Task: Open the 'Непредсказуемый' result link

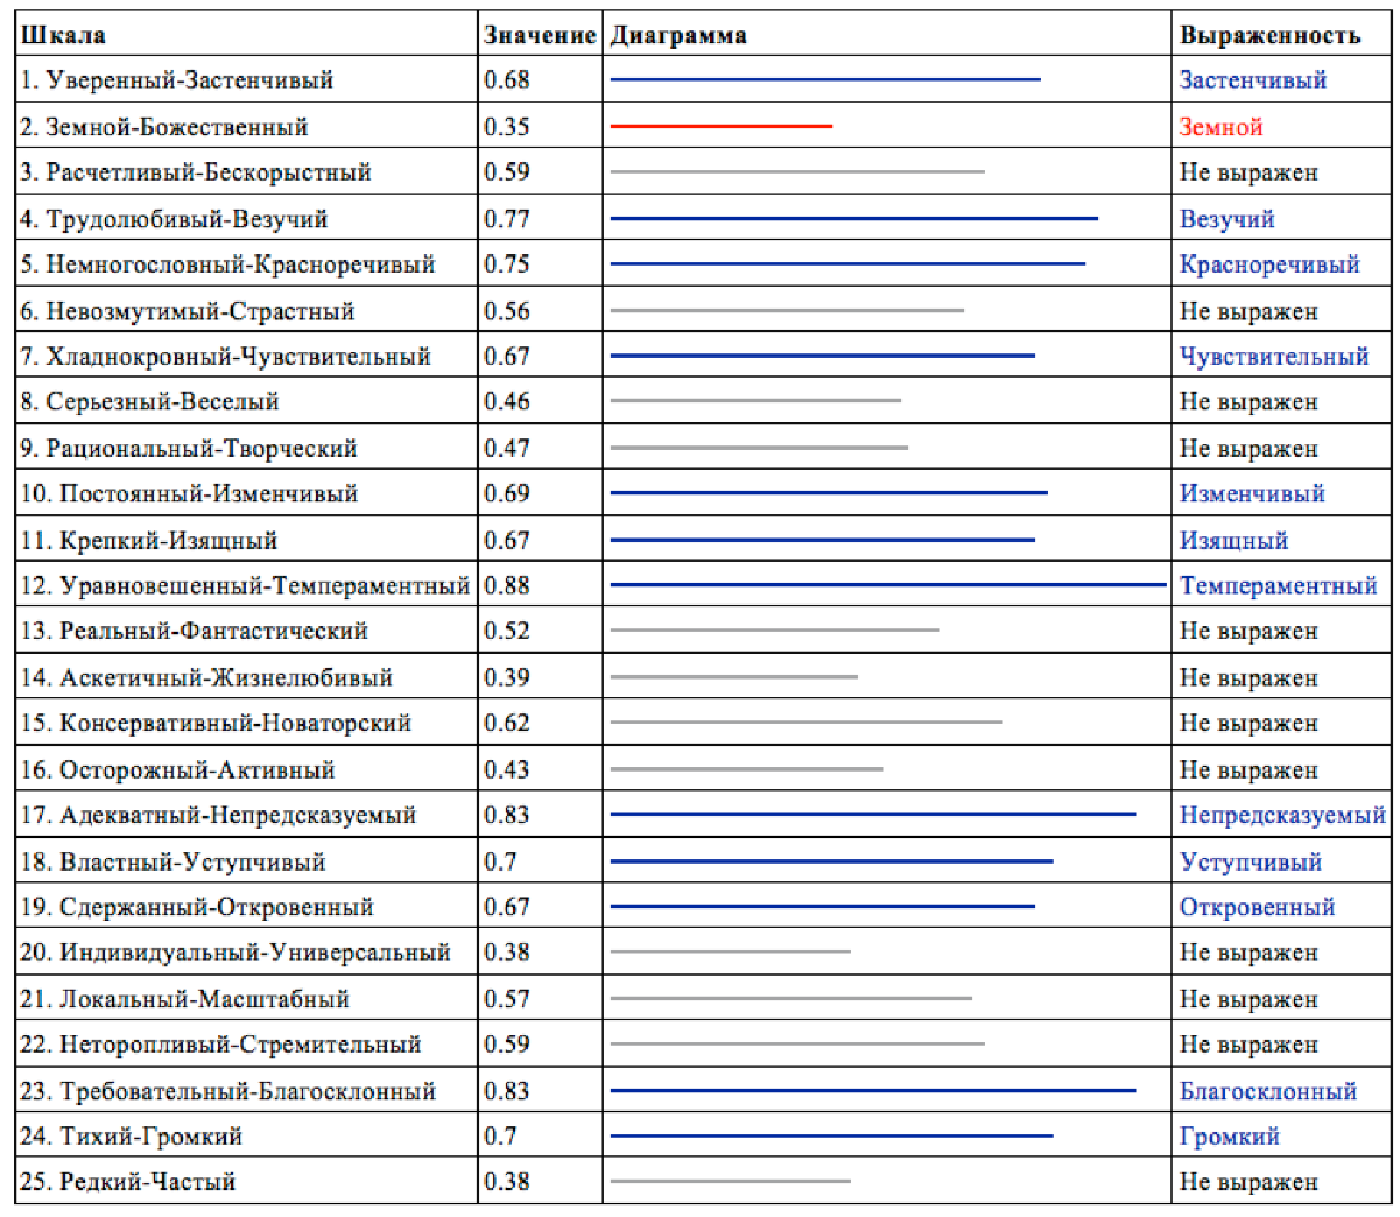Action: pos(1282,815)
